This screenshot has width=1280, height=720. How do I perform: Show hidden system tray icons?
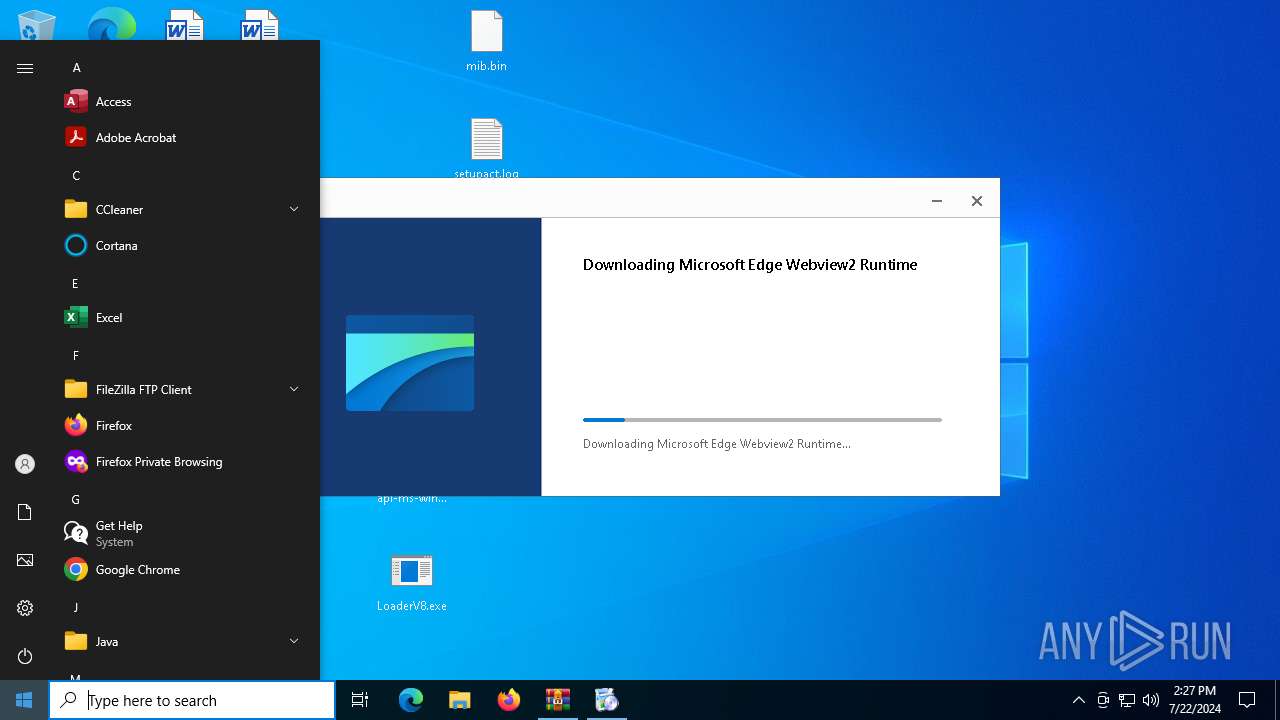(x=1078, y=700)
